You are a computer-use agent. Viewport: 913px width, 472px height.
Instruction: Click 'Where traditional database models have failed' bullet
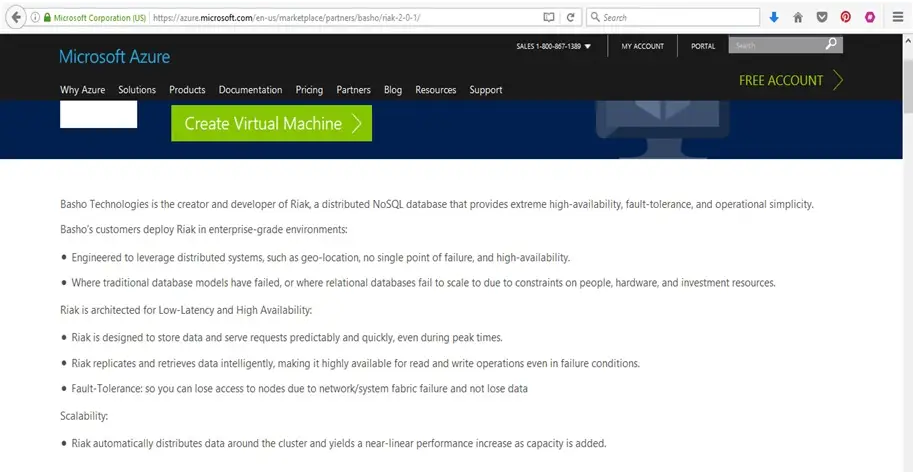point(423,283)
